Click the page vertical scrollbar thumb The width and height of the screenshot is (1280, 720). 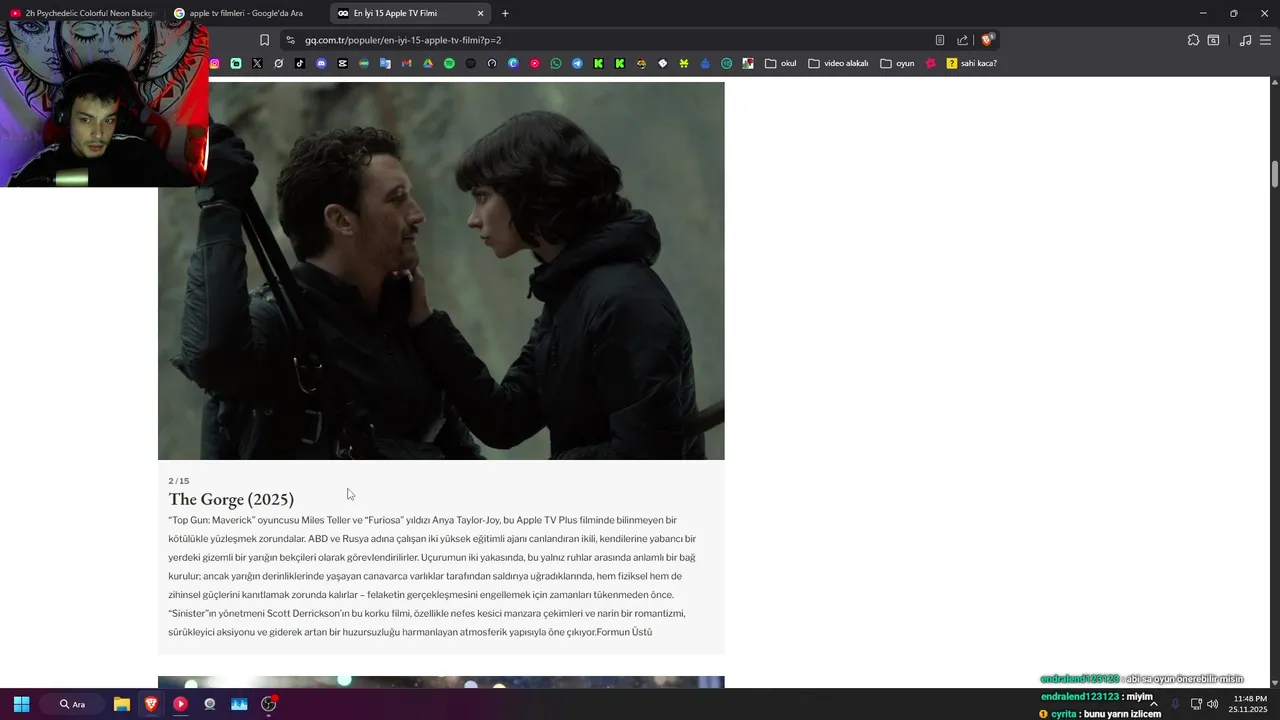[1274, 173]
